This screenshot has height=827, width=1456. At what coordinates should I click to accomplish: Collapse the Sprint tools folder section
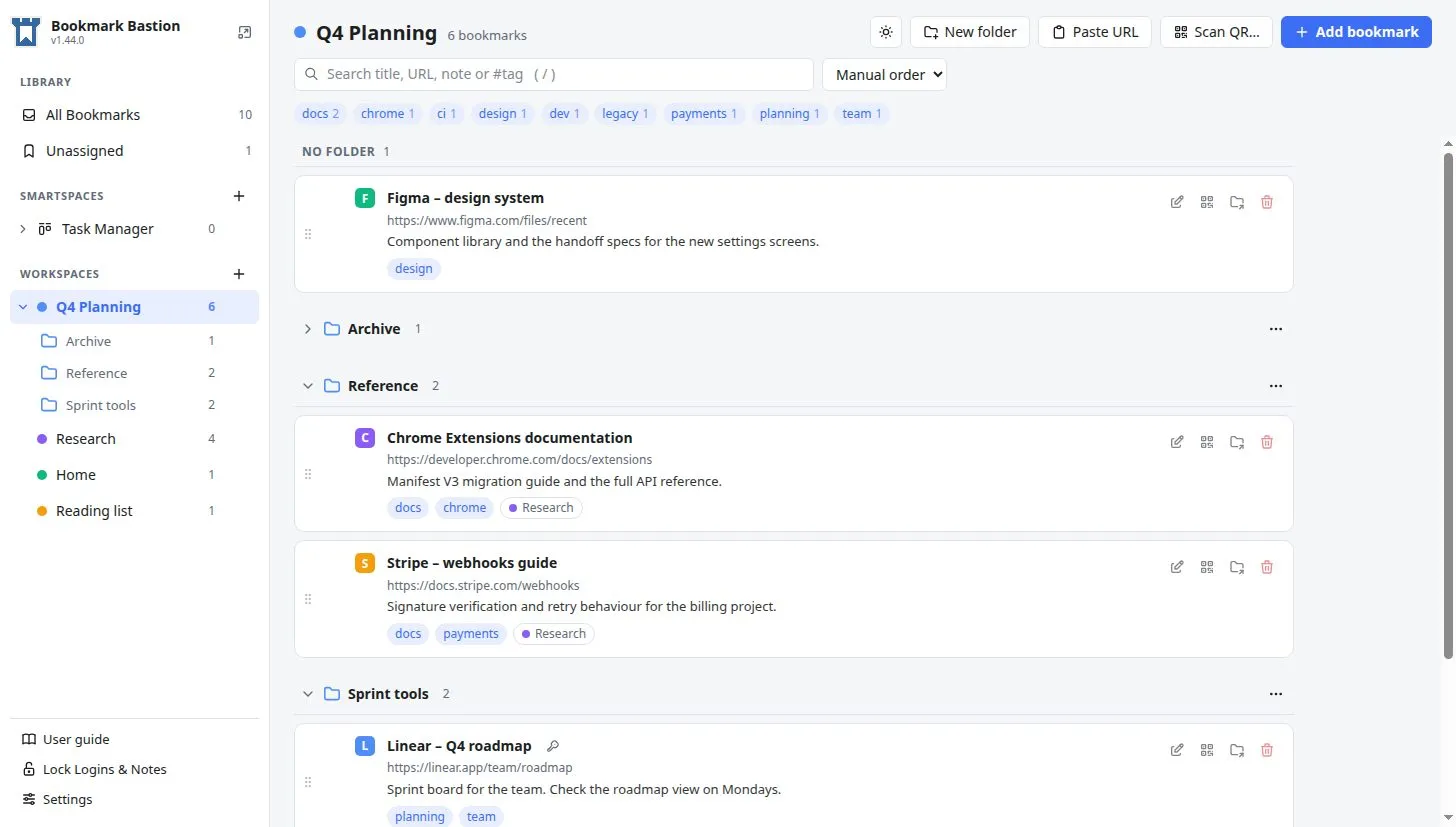[x=308, y=694]
